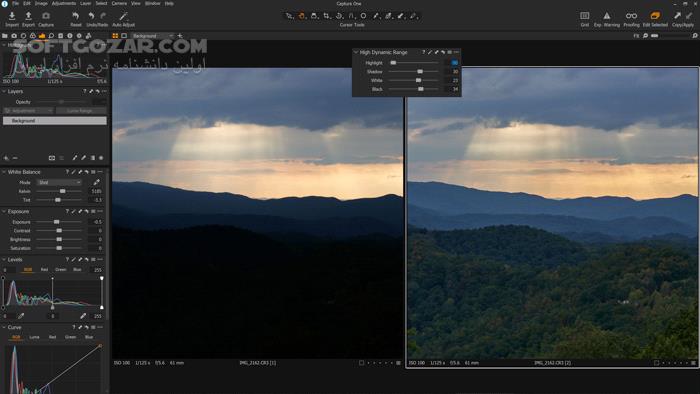This screenshot has height=394, width=700.
Task: Click the add layer plus icon
Action: (x=6, y=158)
